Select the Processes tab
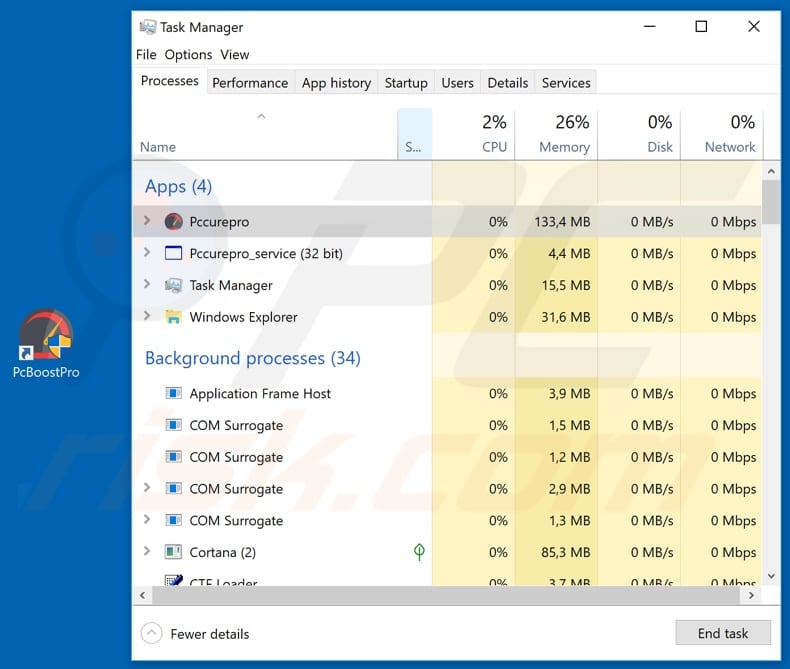Screen dimensions: 790x669 pos(170,81)
